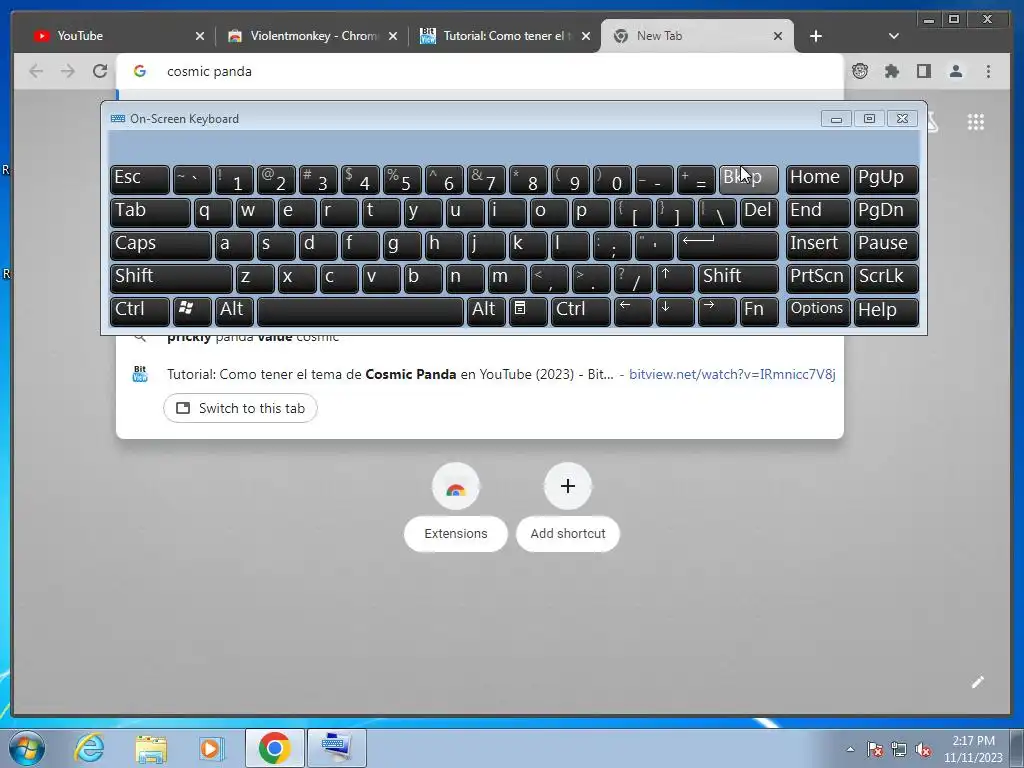Viewport: 1024px width, 768px height.
Task: Close the Tutorial: Como tener tab
Action: tap(586, 36)
